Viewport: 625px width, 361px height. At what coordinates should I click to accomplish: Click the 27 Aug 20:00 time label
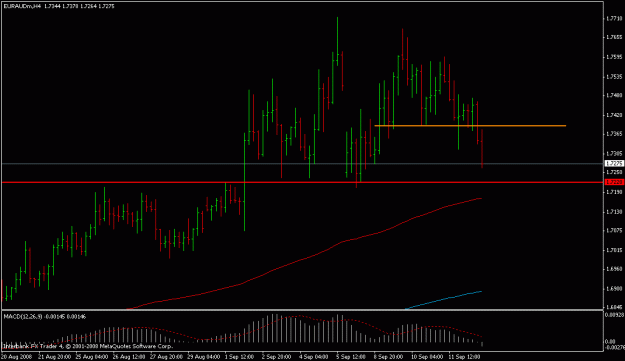(x=166, y=357)
